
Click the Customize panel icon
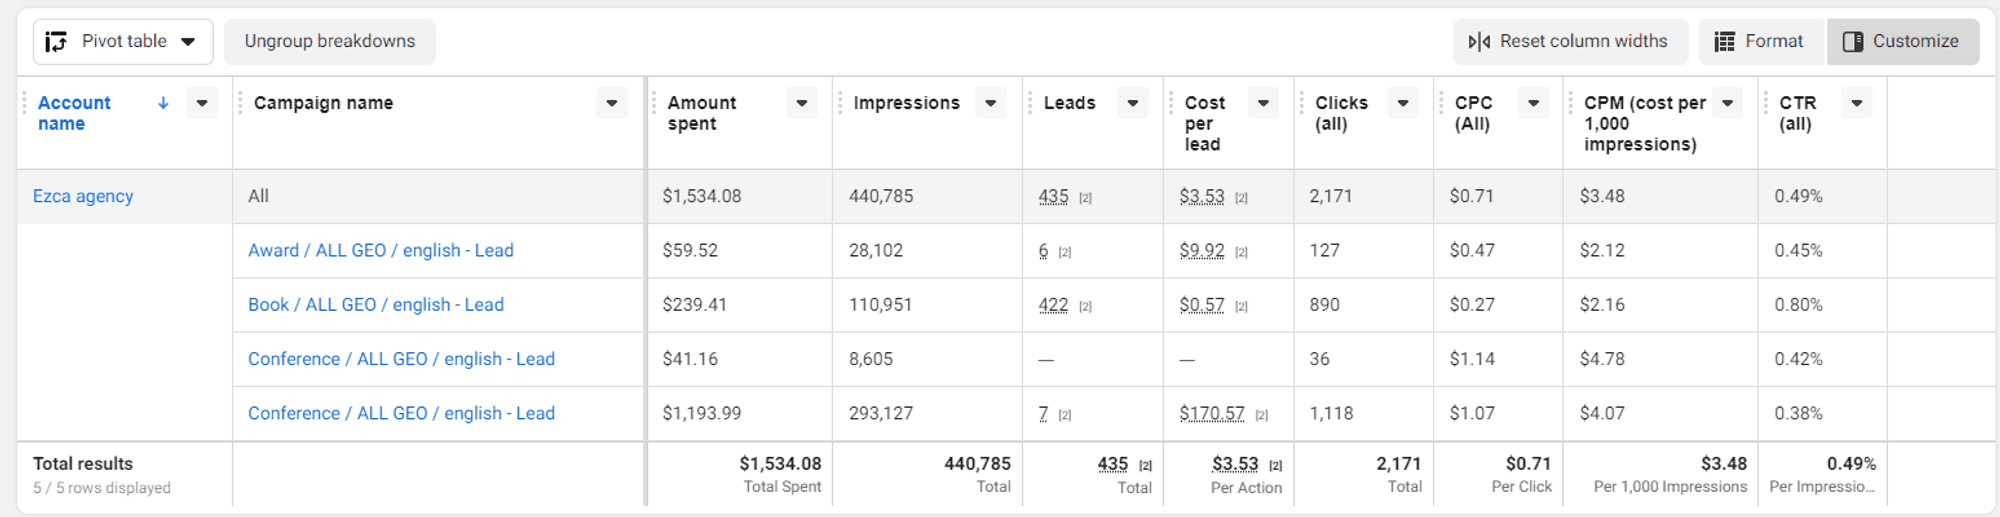pos(1852,41)
